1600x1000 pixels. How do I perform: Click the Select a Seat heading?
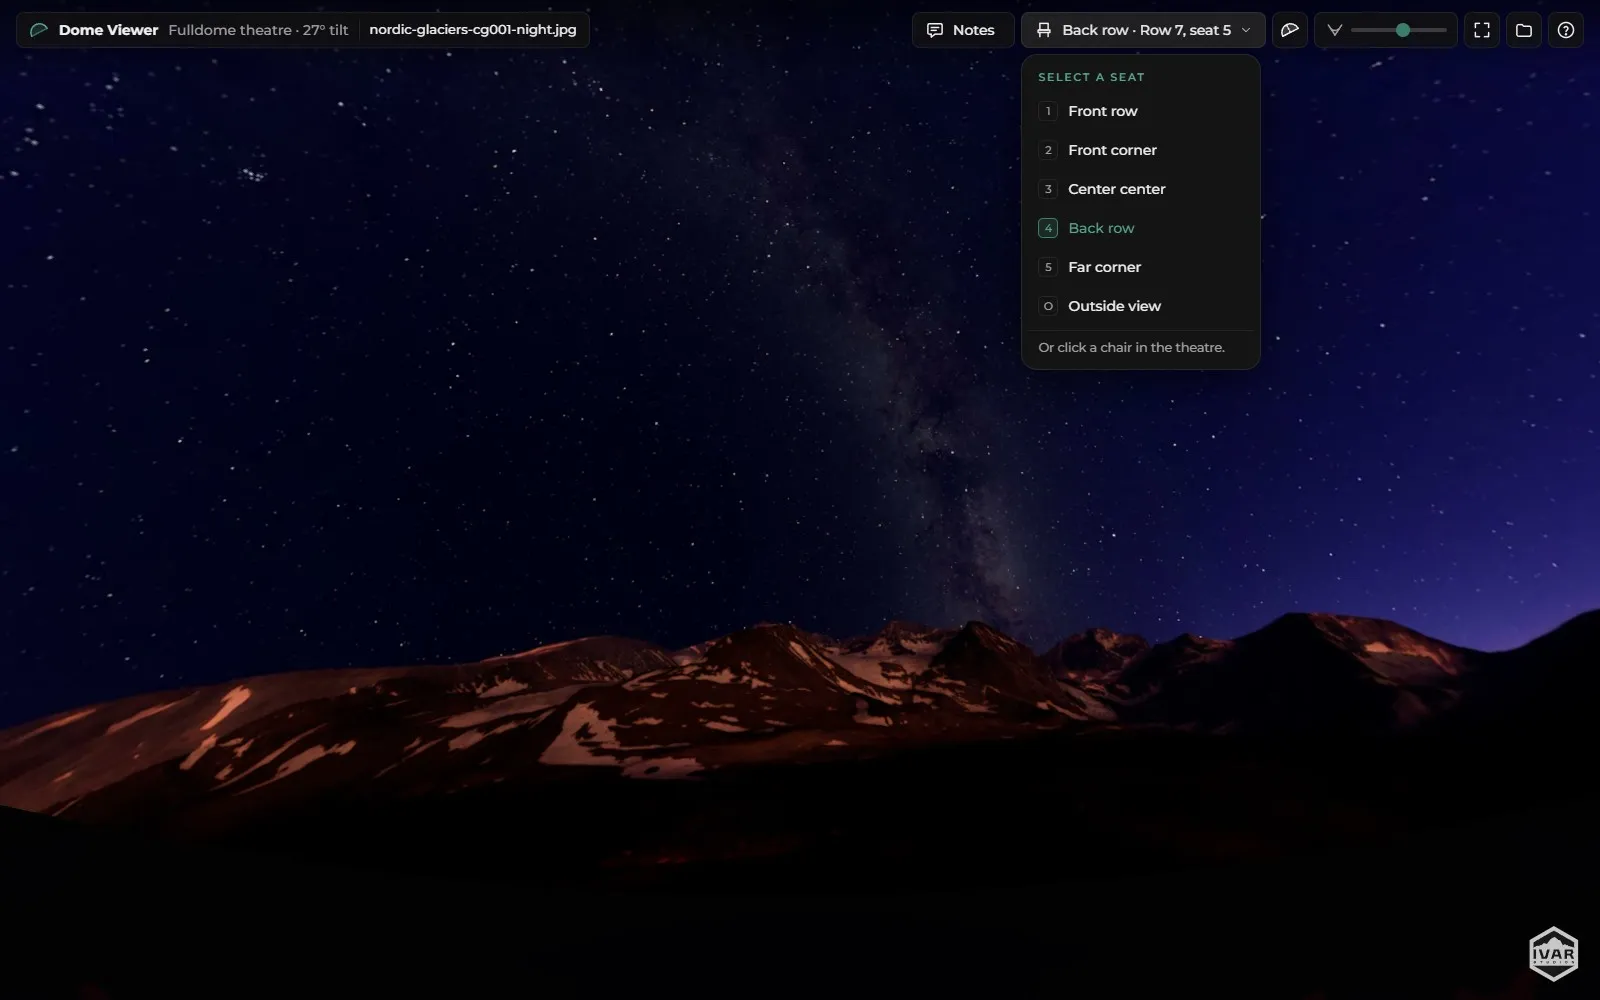point(1091,77)
